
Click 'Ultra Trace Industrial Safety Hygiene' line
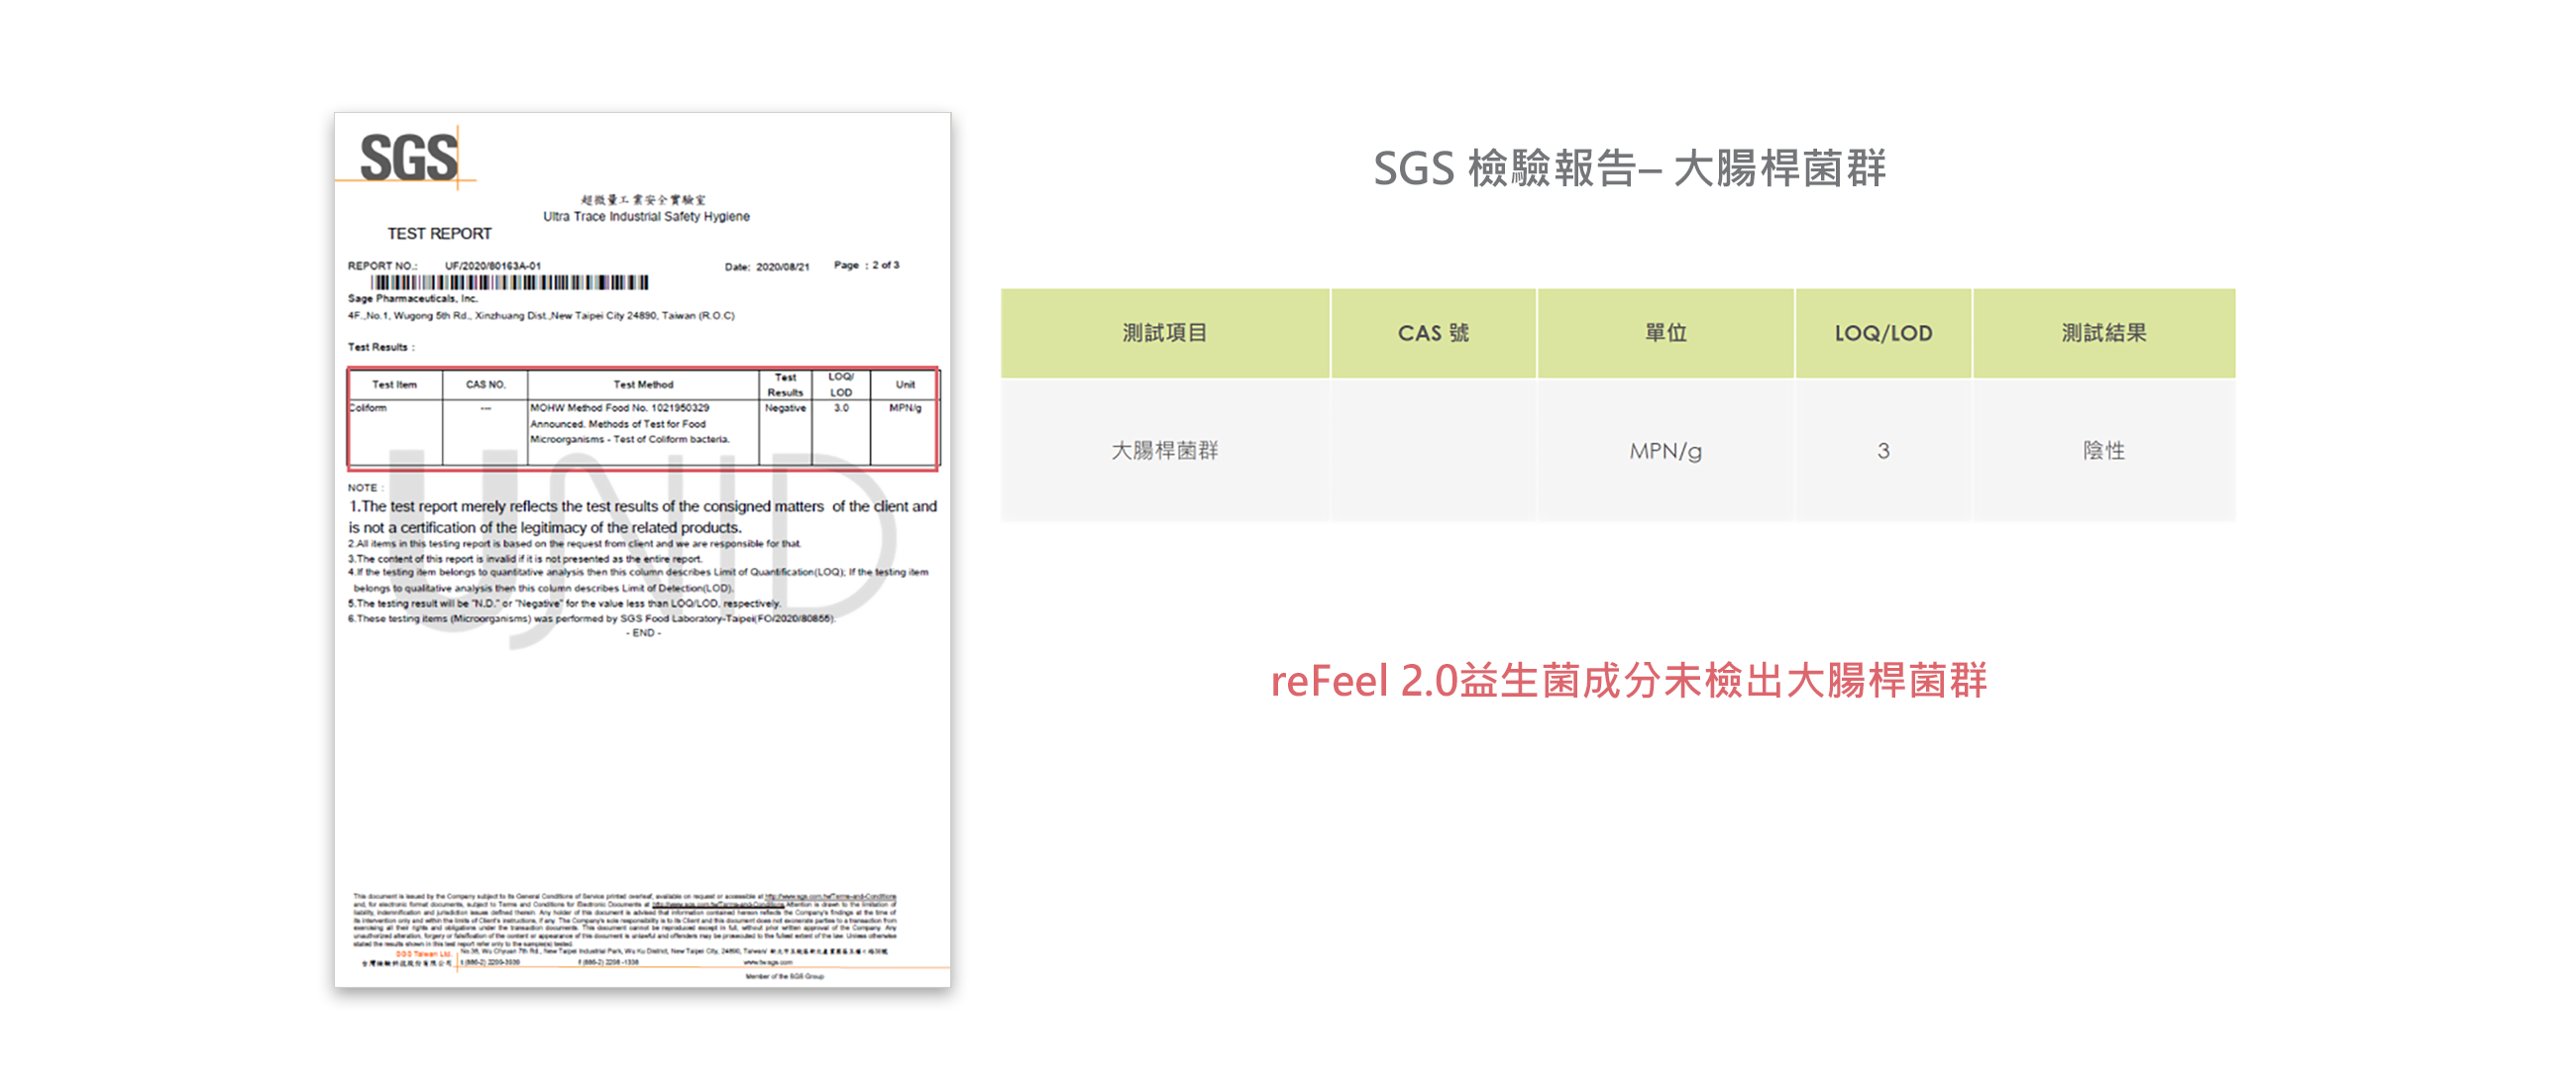coord(646,216)
